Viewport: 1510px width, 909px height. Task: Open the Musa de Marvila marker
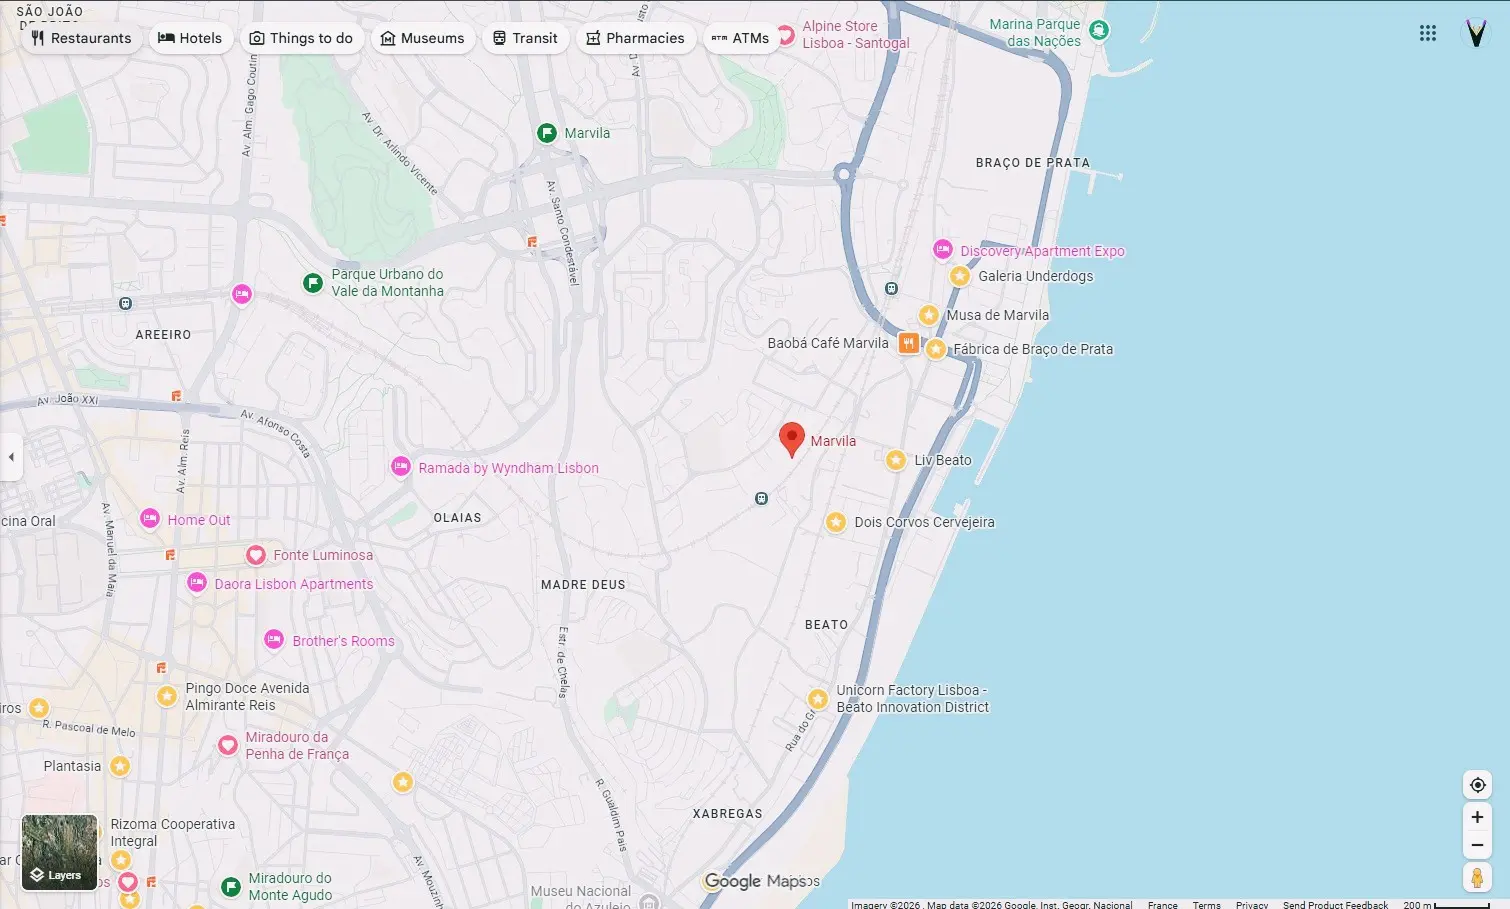[x=929, y=315]
